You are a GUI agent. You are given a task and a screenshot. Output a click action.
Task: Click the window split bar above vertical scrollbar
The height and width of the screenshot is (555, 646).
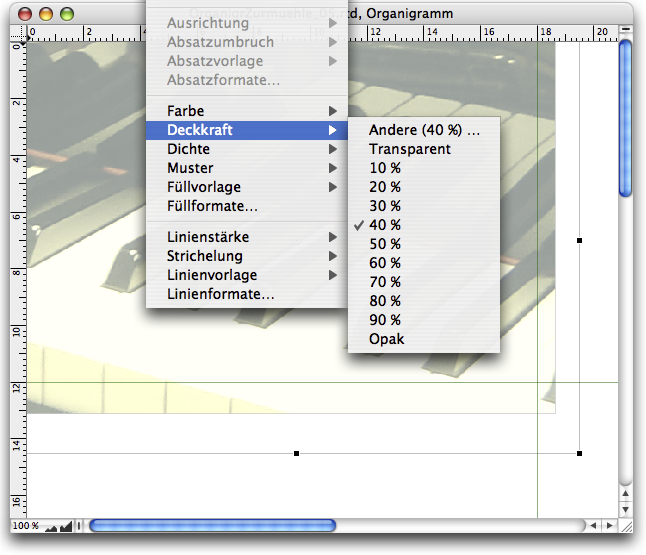pyautogui.click(x=626, y=30)
